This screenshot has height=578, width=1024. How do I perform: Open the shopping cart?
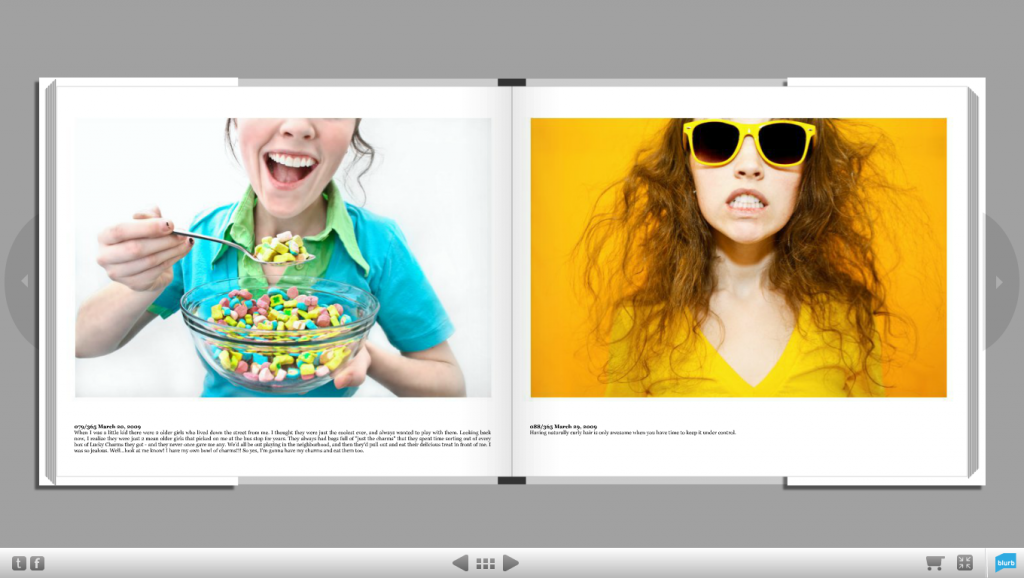coord(935,563)
